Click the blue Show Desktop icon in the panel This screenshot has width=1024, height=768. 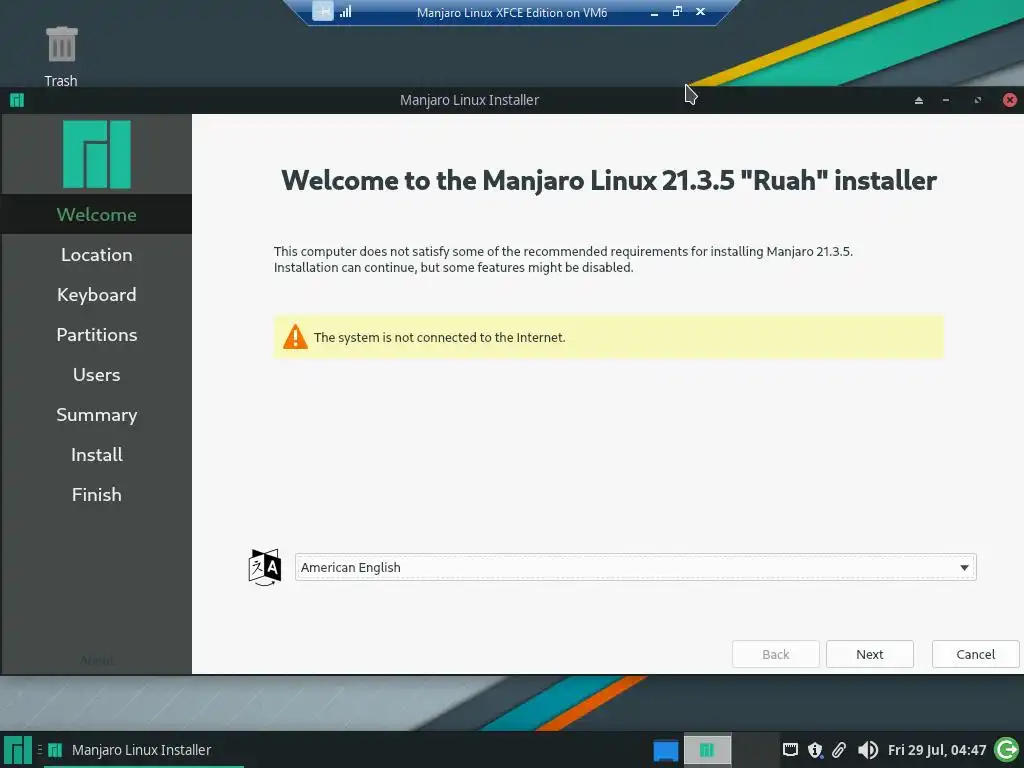click(665, 750)
